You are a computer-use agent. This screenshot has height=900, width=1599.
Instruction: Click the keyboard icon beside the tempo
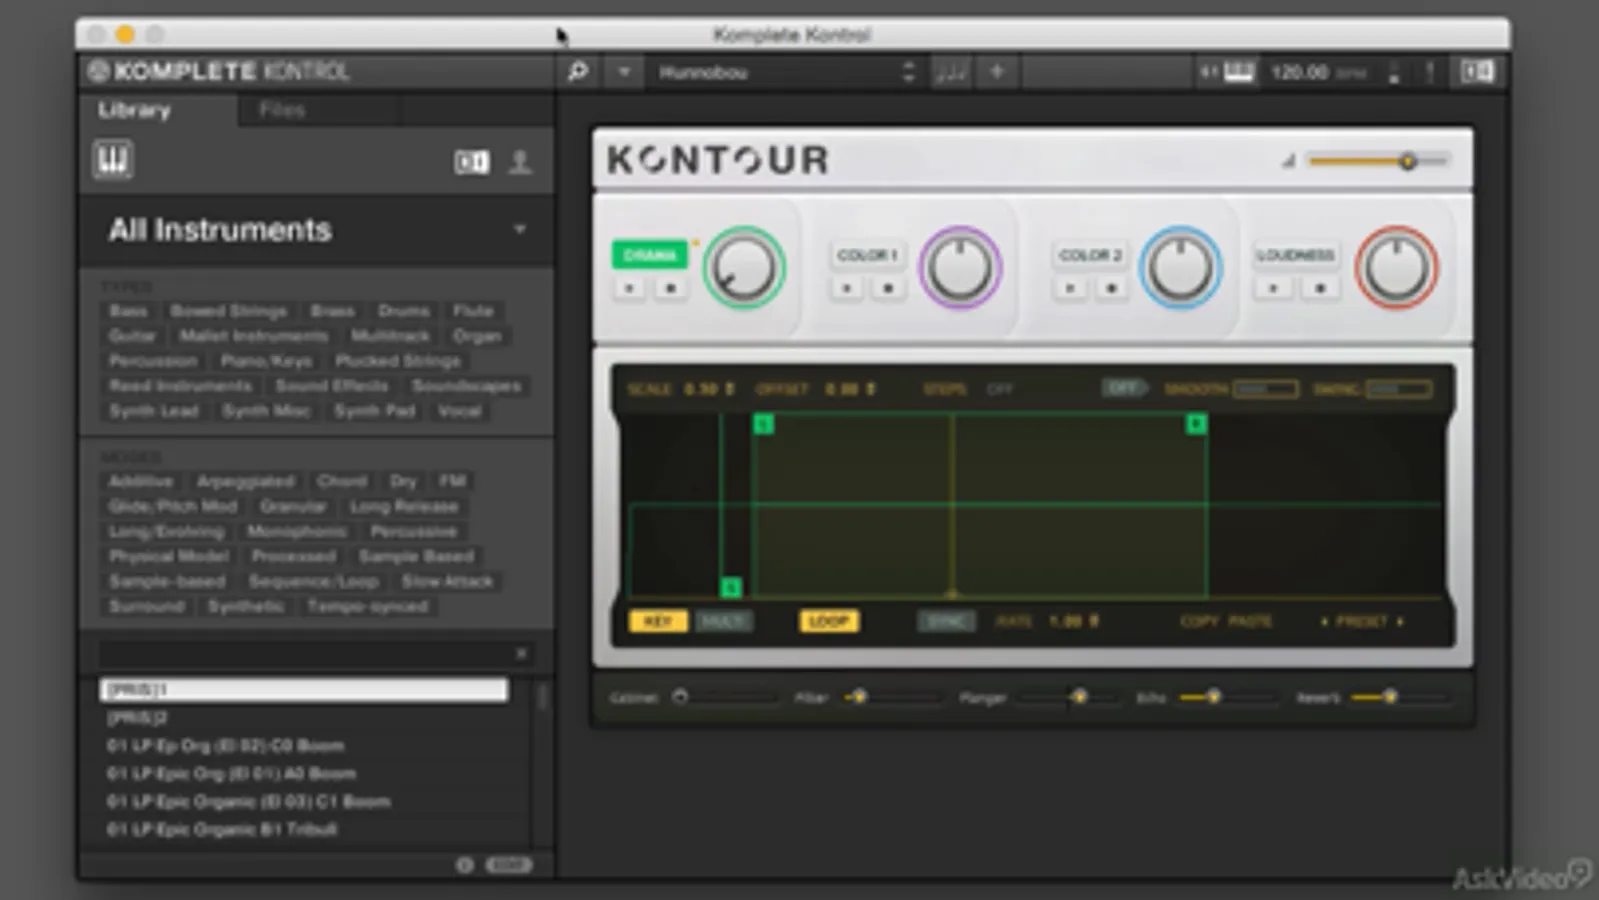click(1238, 72)
